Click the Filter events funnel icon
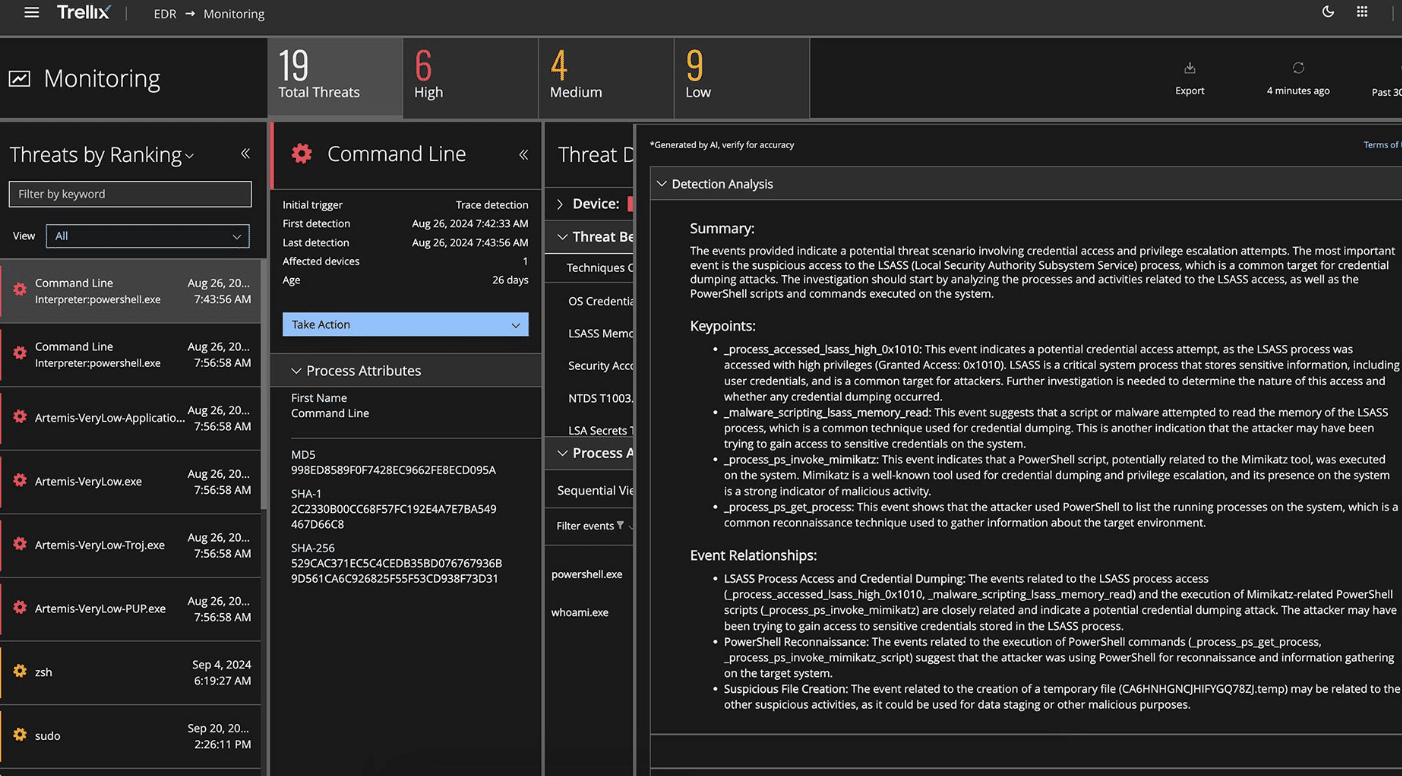Image resolution: width=1402 pixels, height=776 pixels. pyautogui.click(x=621, y=526)
